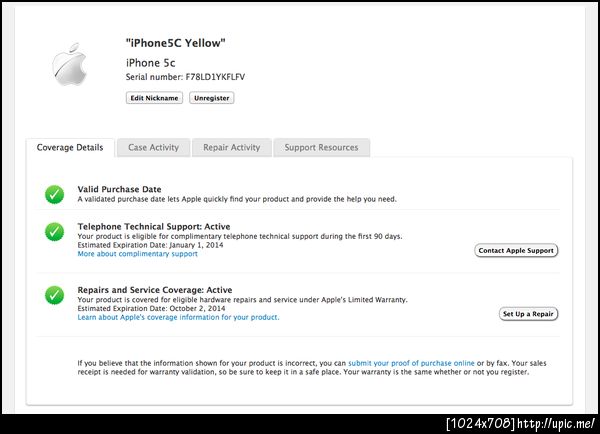
Task: Click Estimated Expiration Date: January 1, 2014
Action: (x=150, y=245)
